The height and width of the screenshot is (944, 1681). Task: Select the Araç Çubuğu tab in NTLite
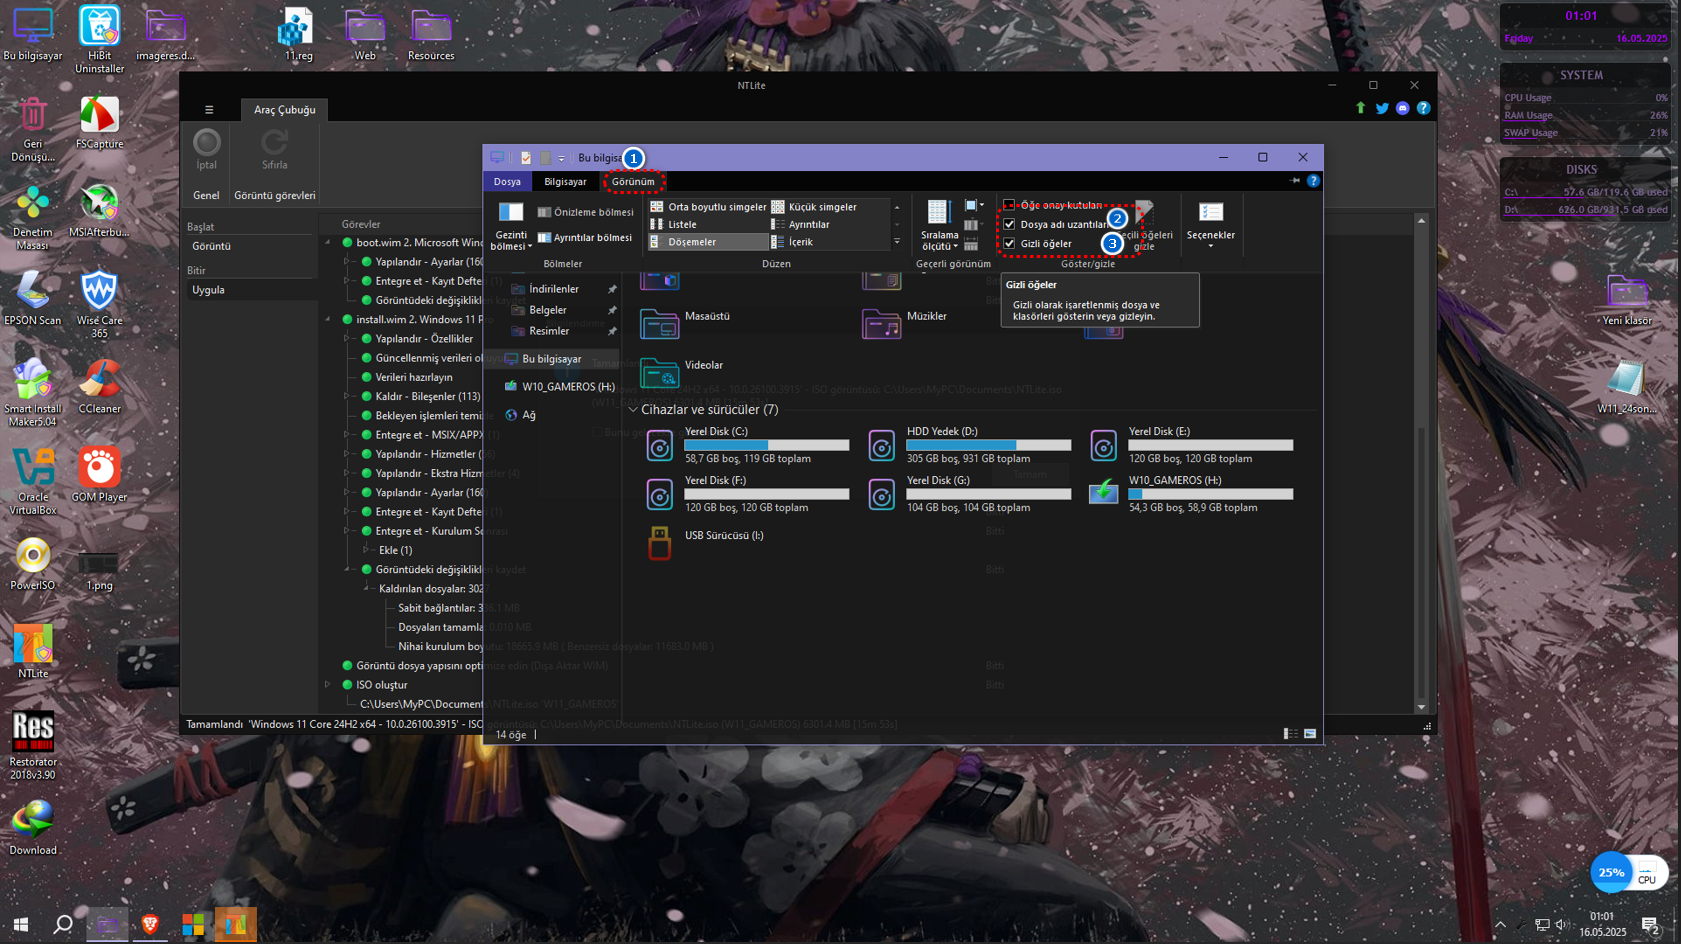(x=284, y=110)
